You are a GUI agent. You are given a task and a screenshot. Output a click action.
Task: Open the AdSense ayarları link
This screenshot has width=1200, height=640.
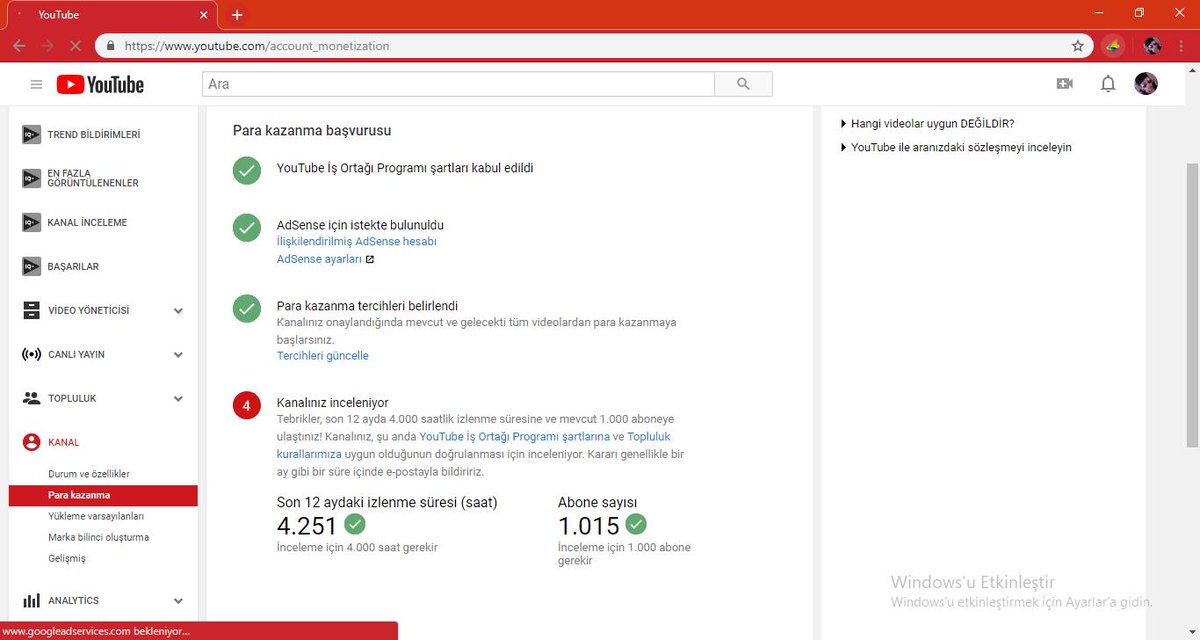tap(319, 259)
